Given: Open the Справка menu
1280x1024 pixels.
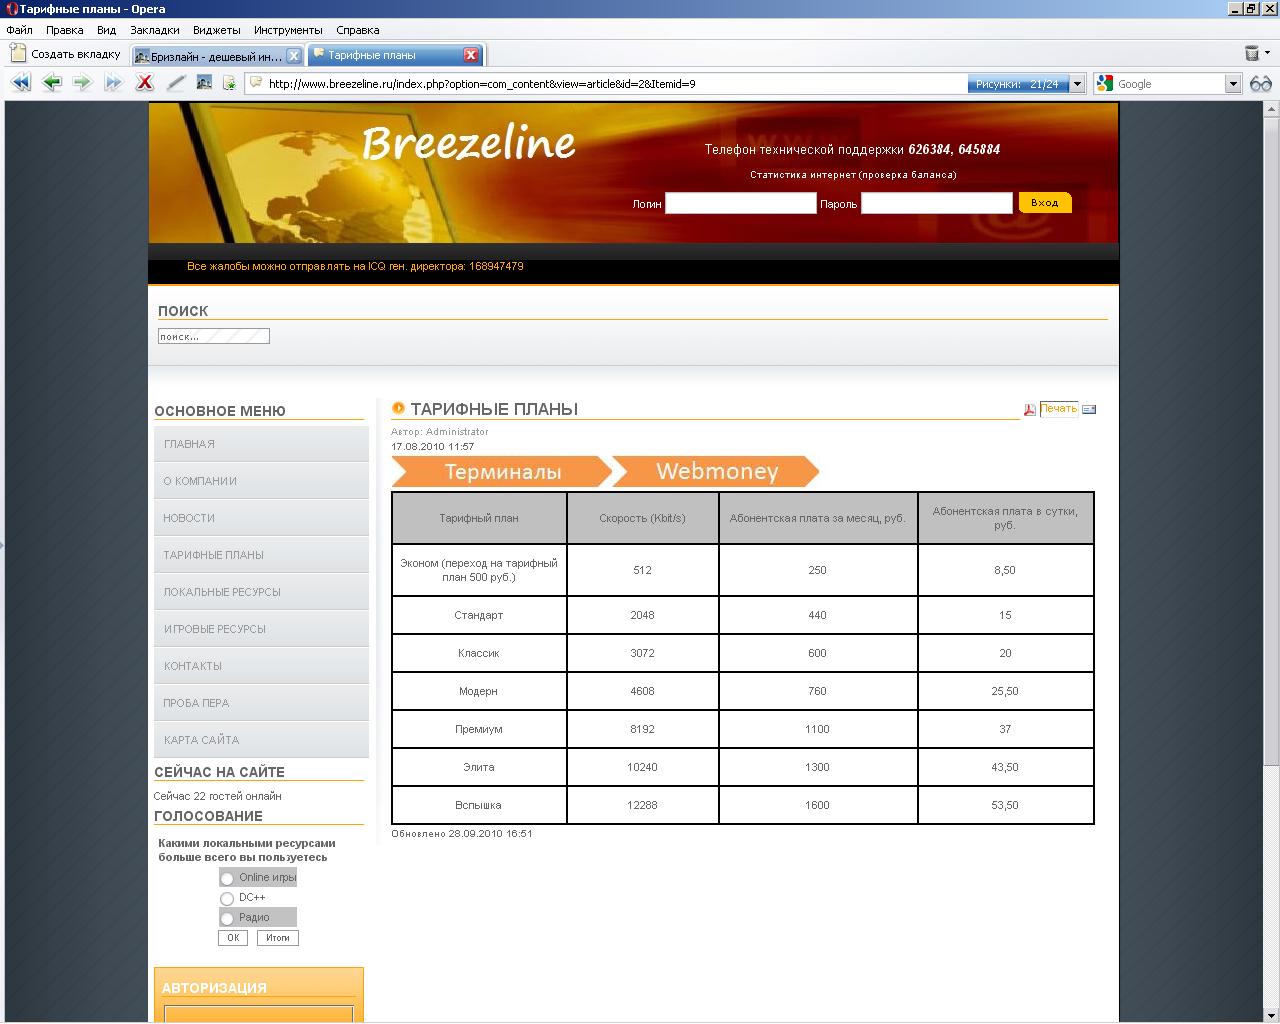Looking at the screenshot, I should tap(358, 30).
